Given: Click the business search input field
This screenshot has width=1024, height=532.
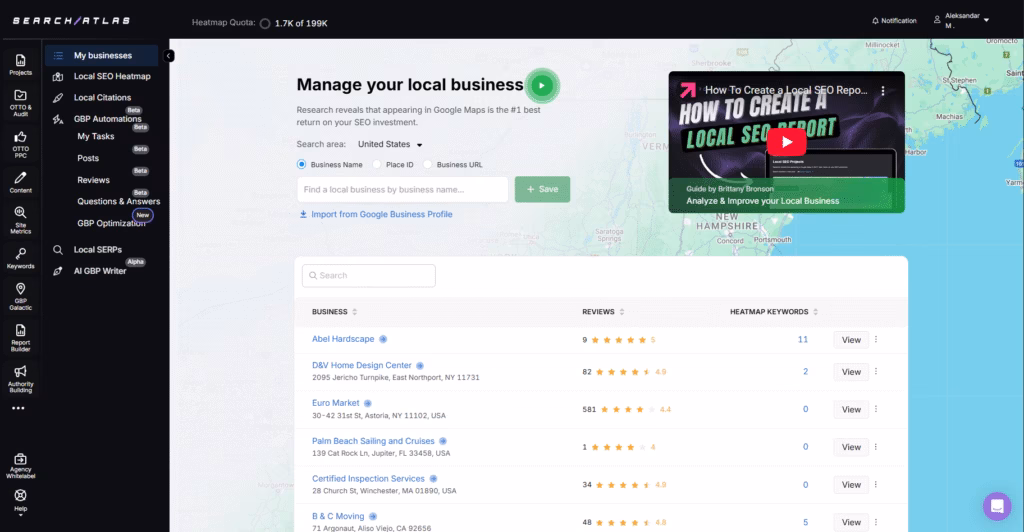Looking at the screenshot, I should pos(402,189).
